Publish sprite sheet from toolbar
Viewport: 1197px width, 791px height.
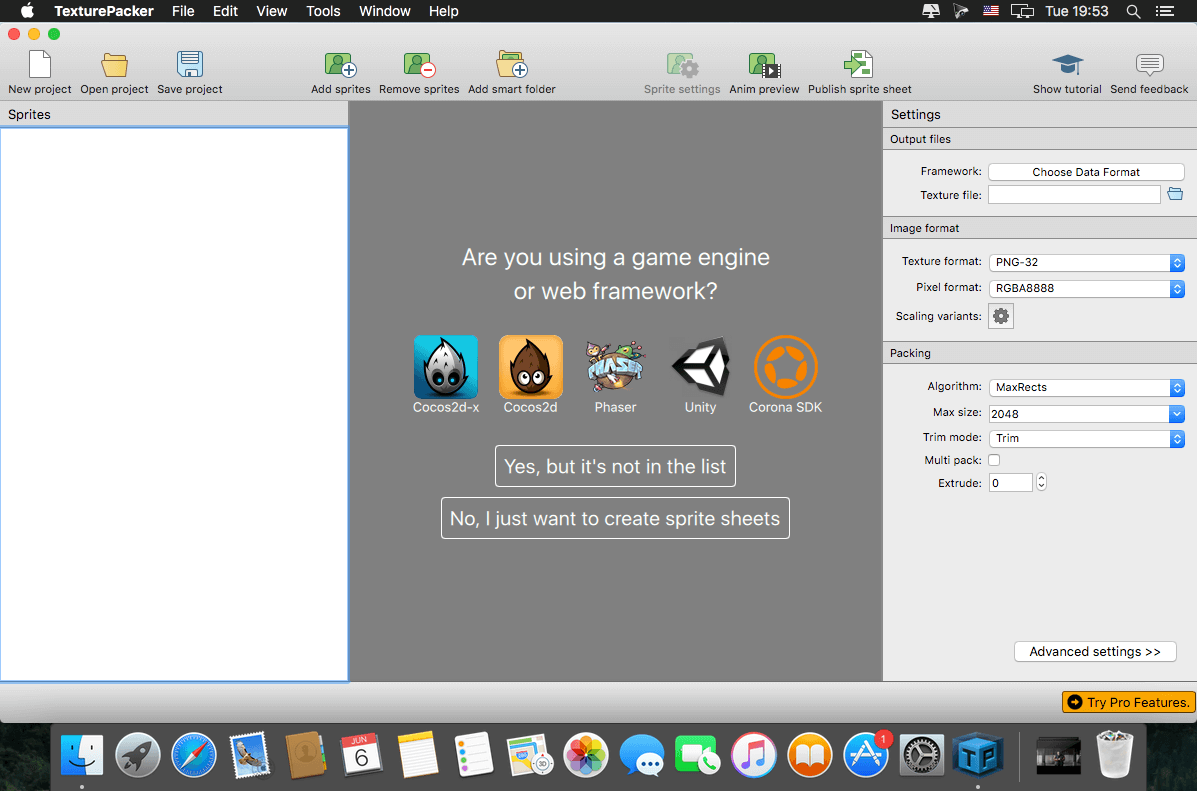pos(859,65)
